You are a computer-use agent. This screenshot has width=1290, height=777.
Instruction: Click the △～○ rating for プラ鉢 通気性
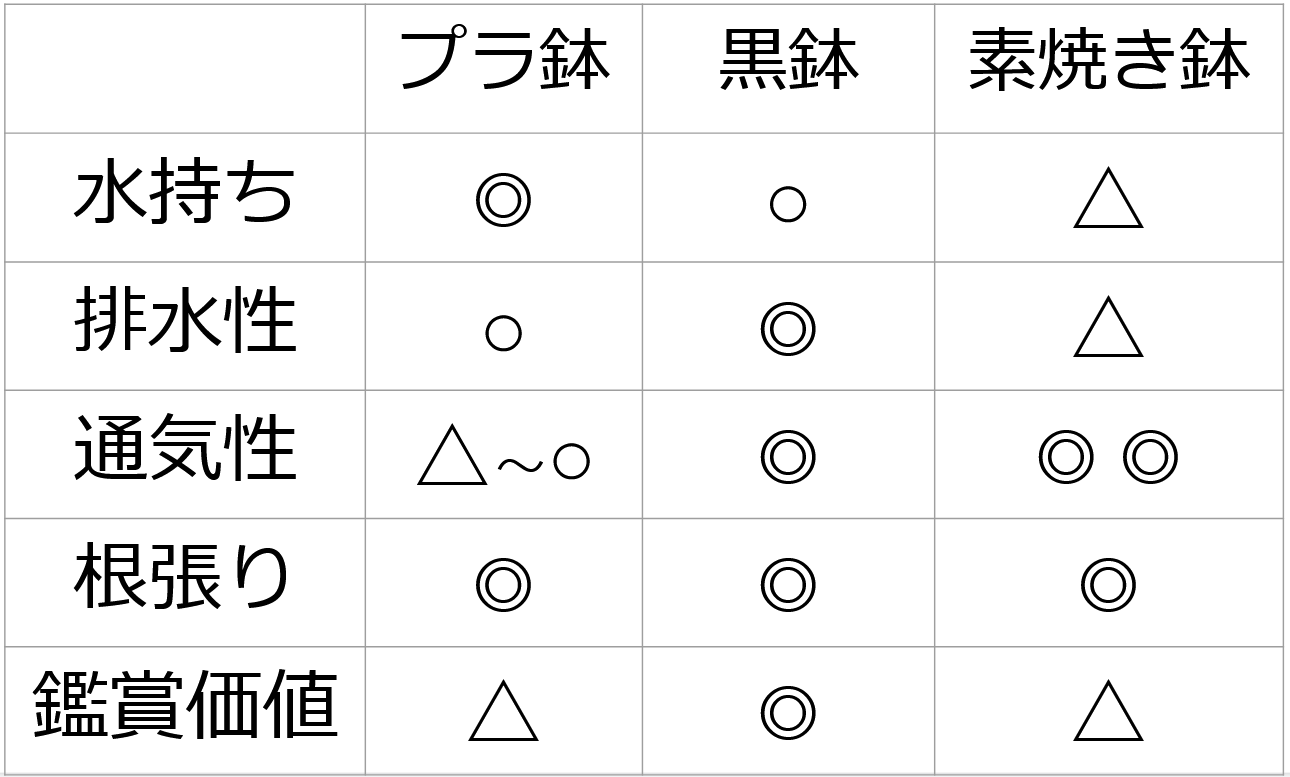[503, 459]
